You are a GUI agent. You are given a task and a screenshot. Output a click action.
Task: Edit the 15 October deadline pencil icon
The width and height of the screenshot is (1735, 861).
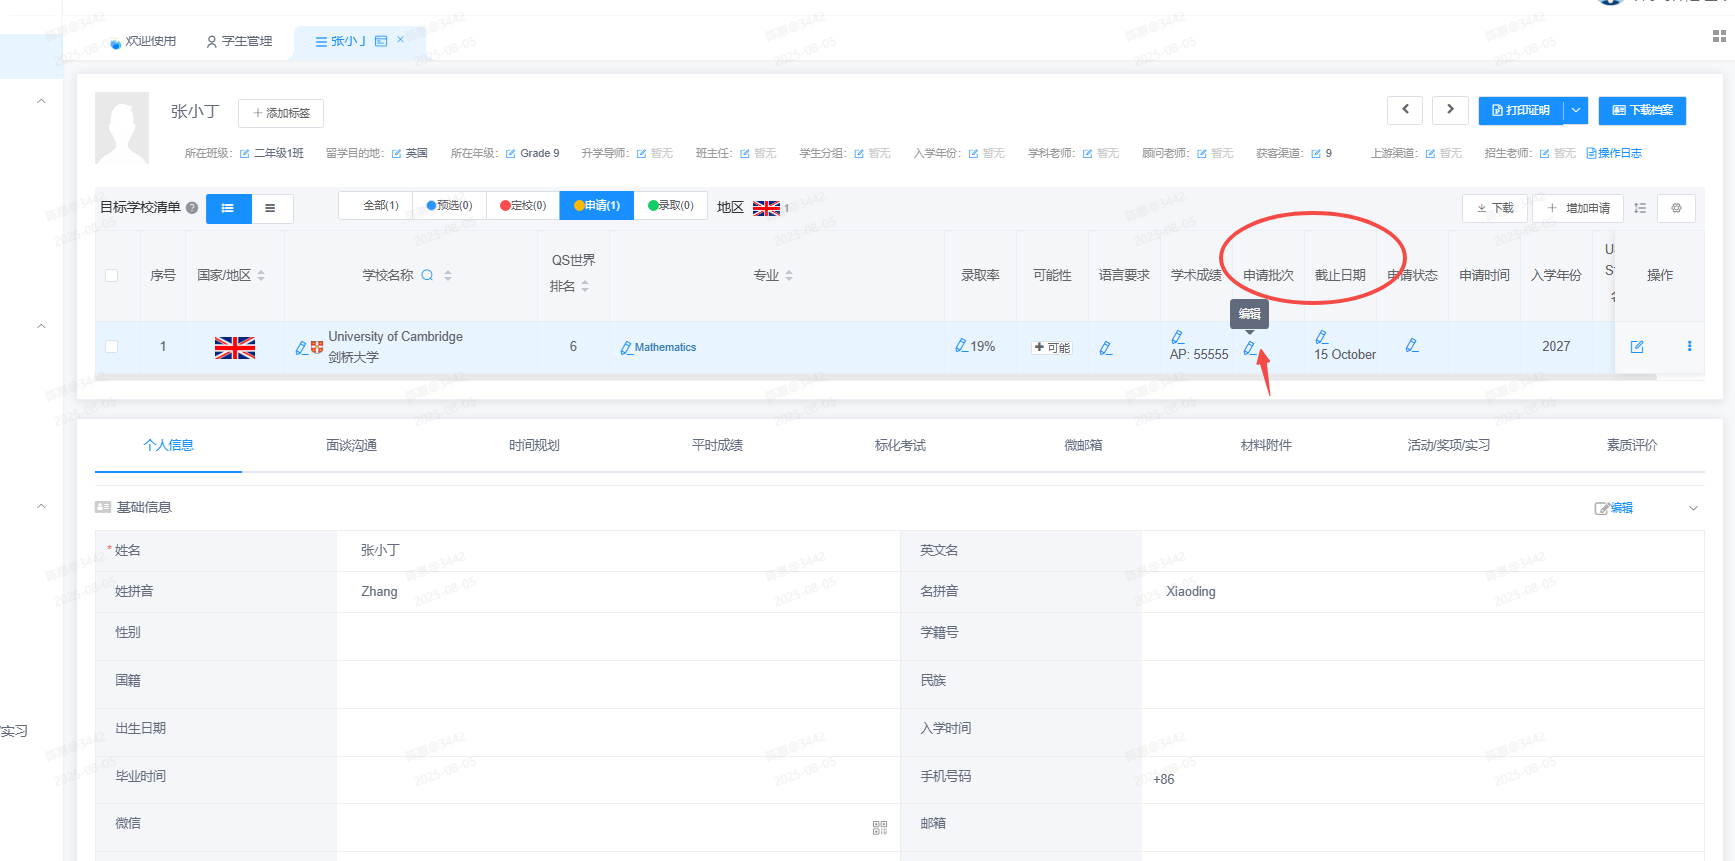coord(1321,337)
